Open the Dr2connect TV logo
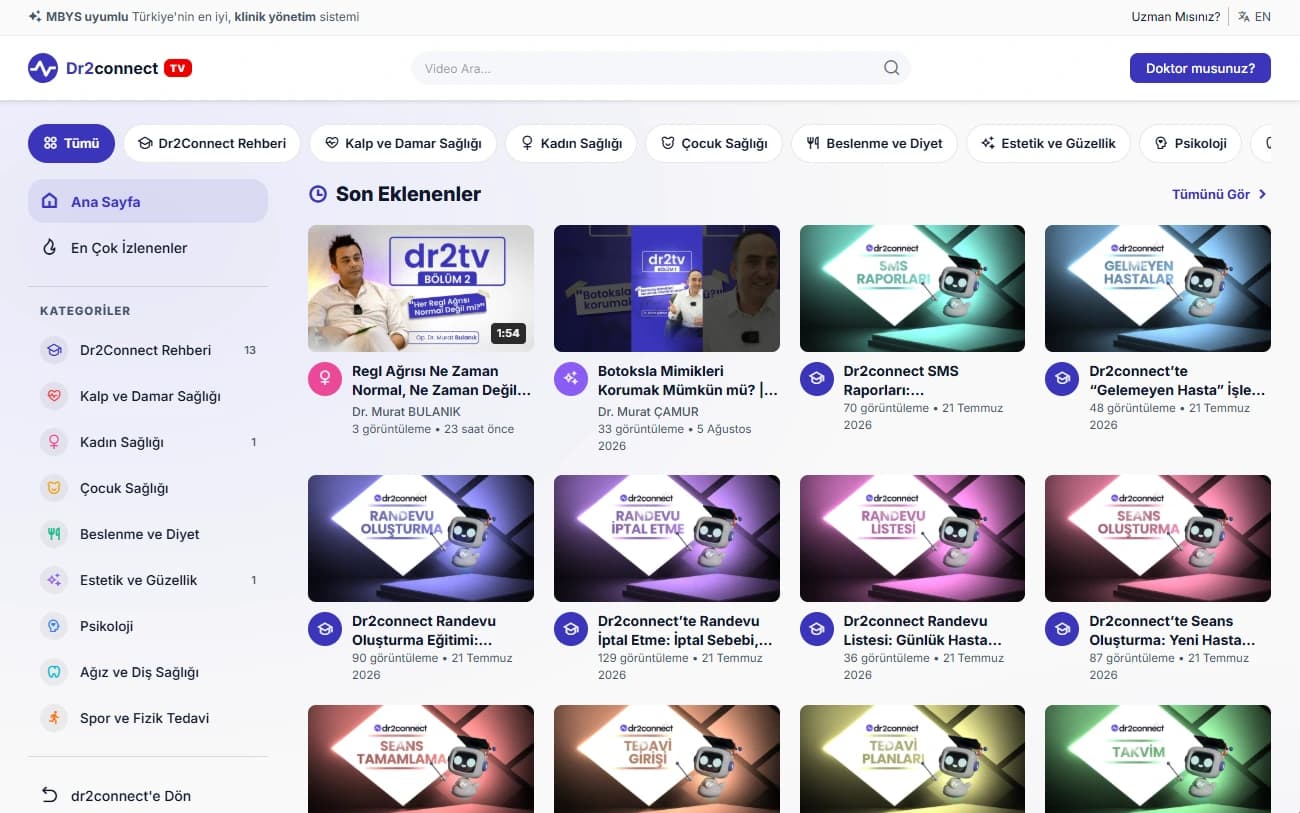This screenshot has height=813, width=1300. click(110, 68)
